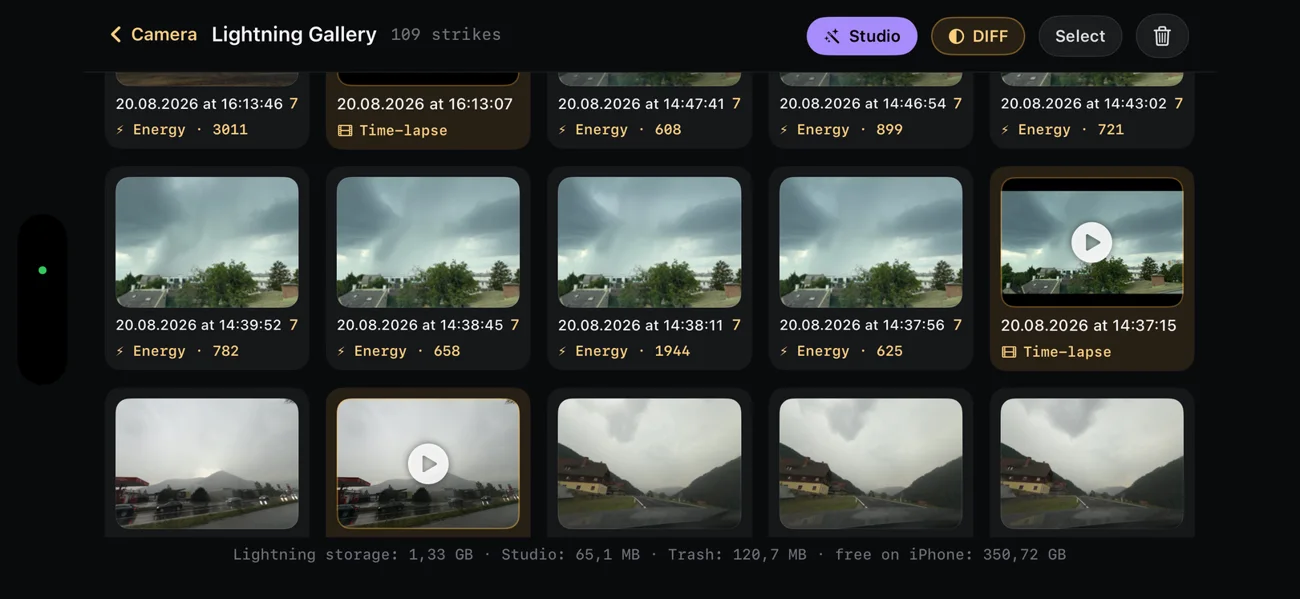Image resolution: width=1300 pixels, height=599 pixels.
Task: Click the lightning bolt icon beside Energy 721
Action: 1006,130
